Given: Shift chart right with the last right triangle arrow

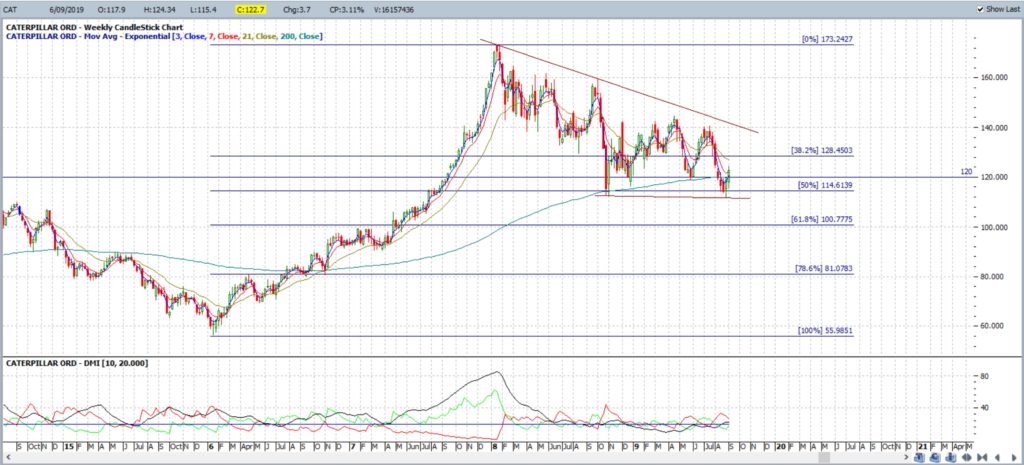Looking at the screenshot, I should [1014, 457].
